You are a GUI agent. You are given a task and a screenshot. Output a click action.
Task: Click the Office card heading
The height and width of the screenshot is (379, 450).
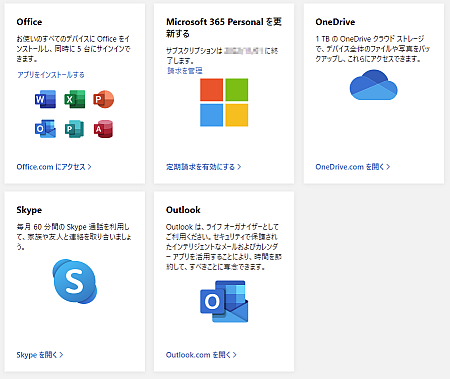[x=29, y=22]
